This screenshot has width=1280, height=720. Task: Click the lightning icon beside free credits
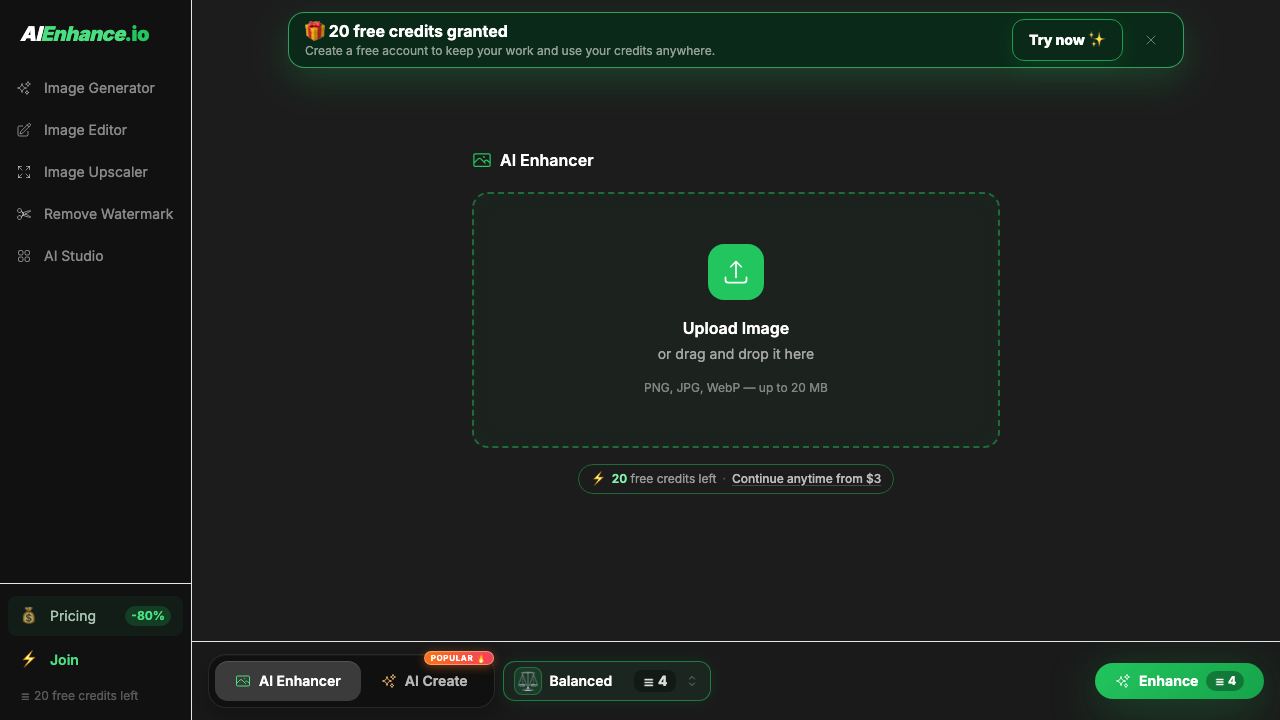pos(598,478)
